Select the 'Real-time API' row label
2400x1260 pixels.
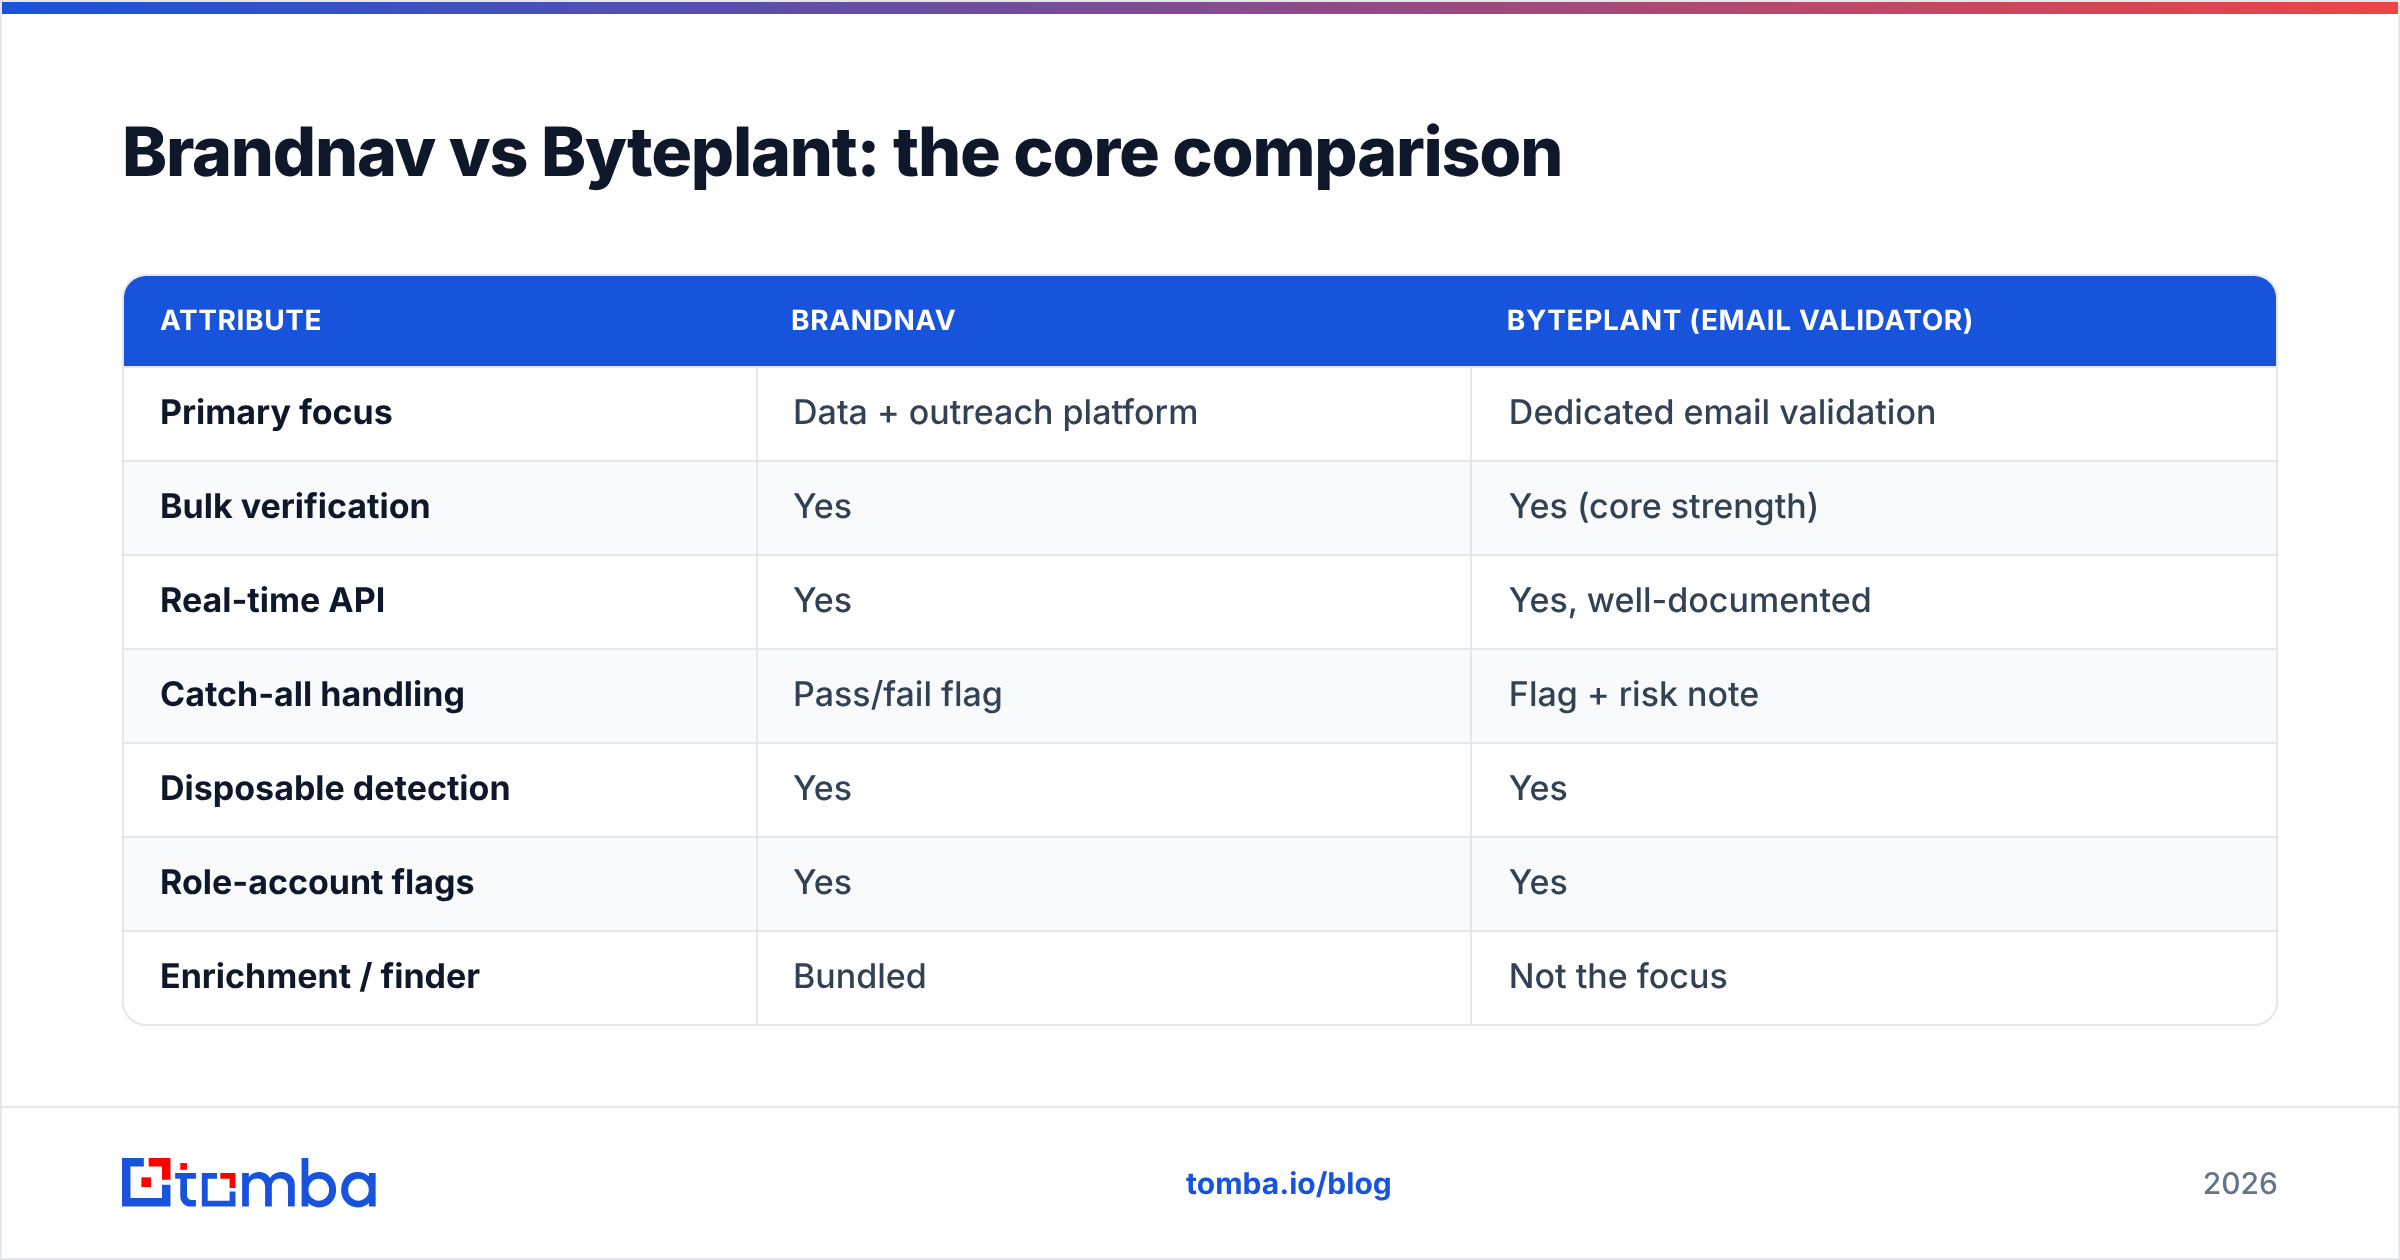pyautogui.click(x=272, y=600)
